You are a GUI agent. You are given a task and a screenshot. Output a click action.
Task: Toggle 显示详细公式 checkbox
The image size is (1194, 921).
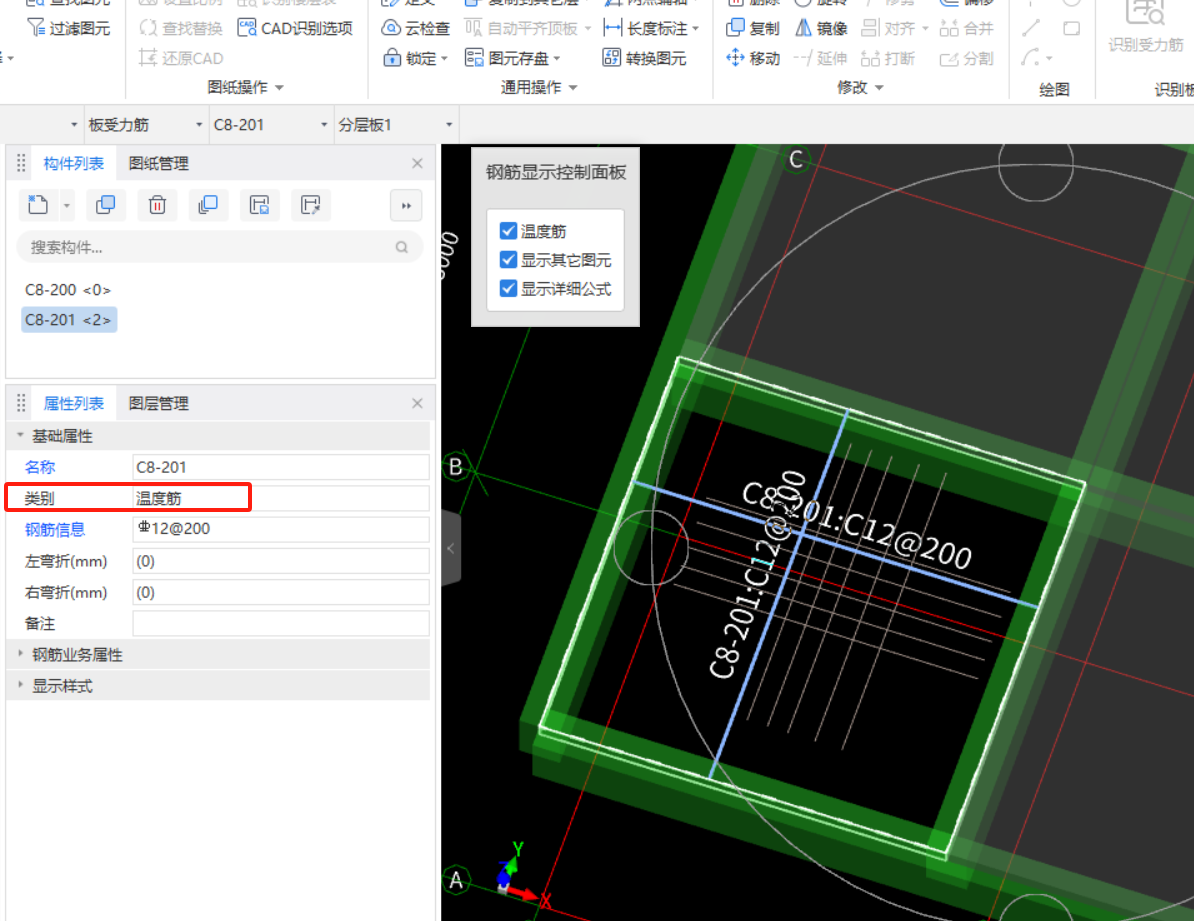click(508, 289)
